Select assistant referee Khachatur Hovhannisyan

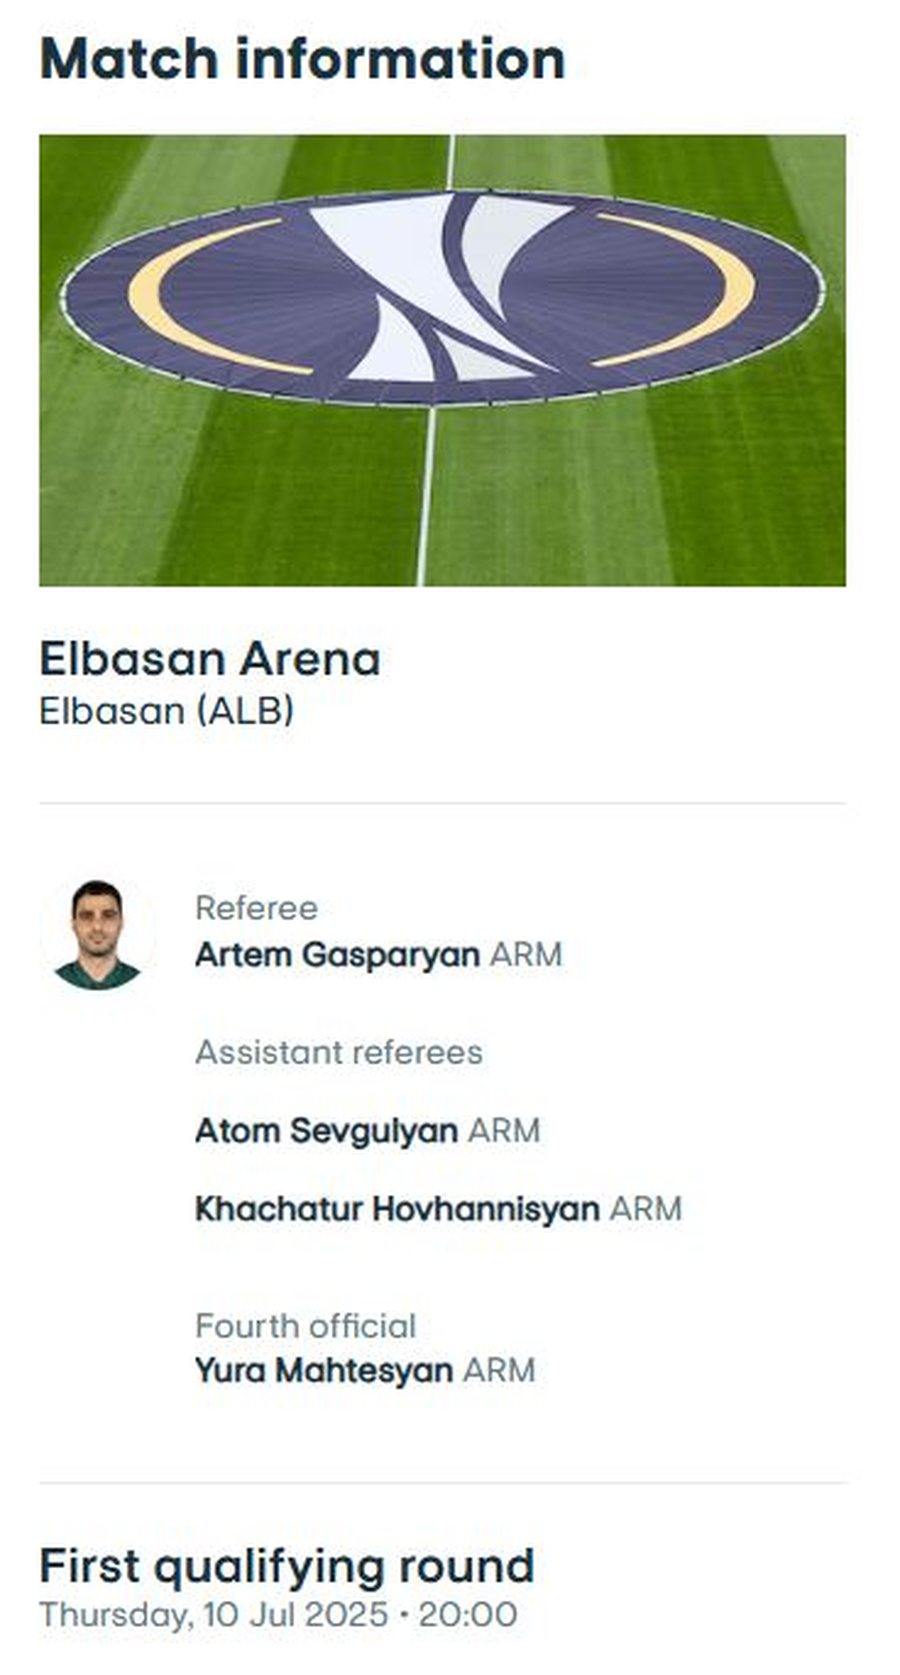(x=397, y=1209)
